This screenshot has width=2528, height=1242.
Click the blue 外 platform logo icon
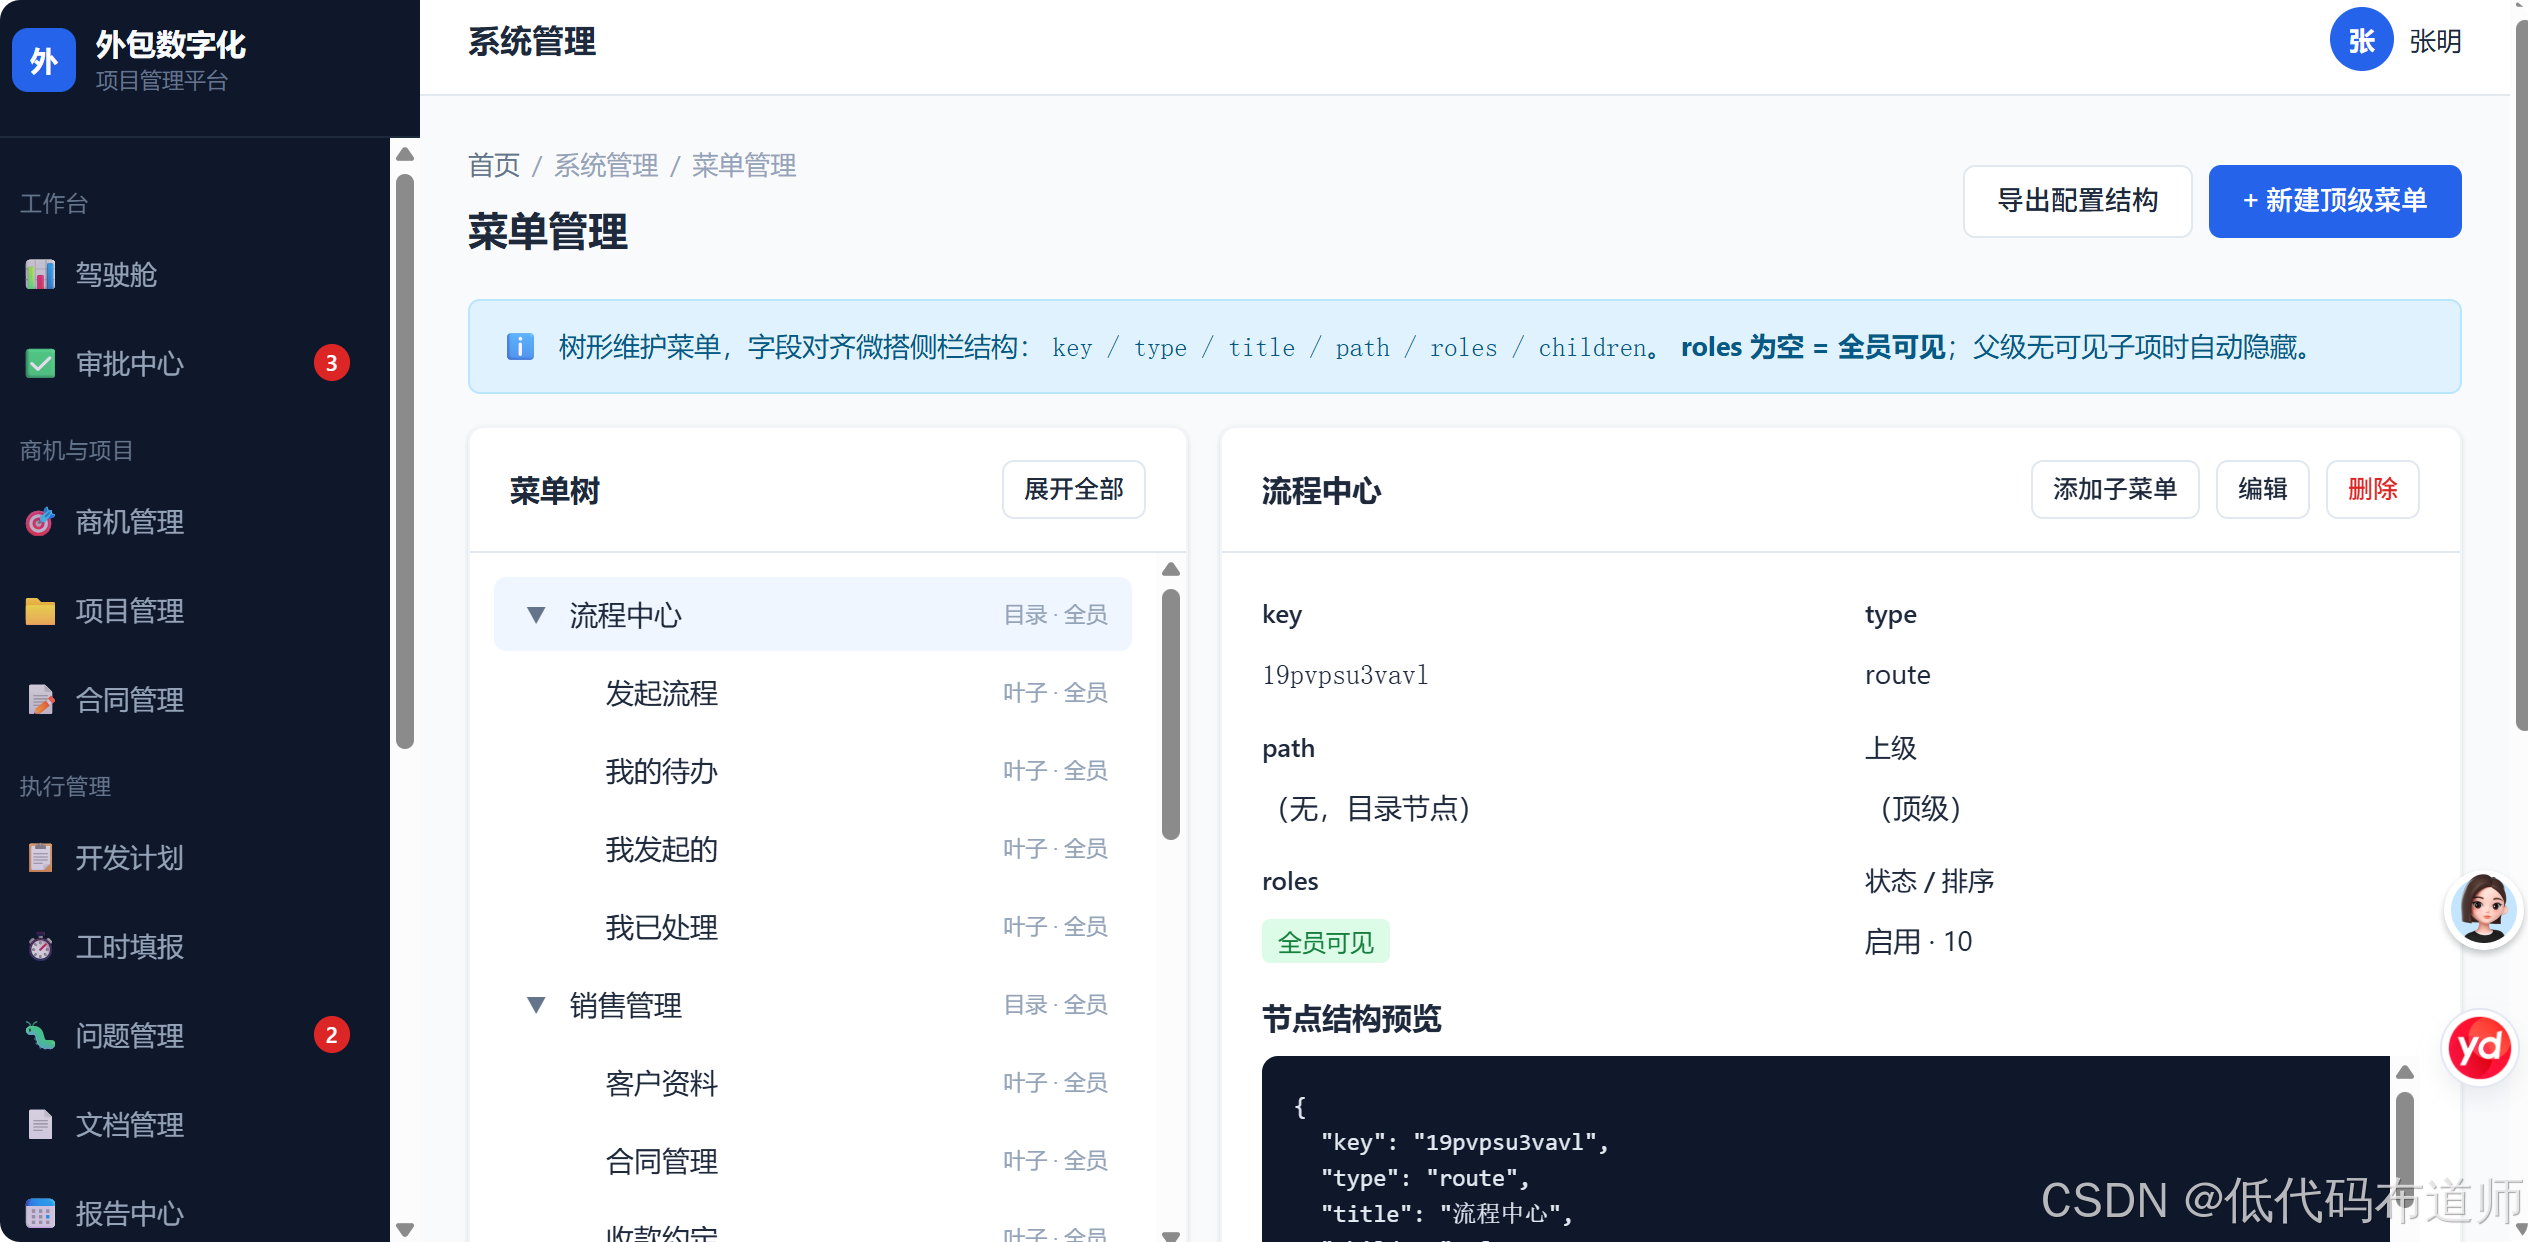(43, 60)
